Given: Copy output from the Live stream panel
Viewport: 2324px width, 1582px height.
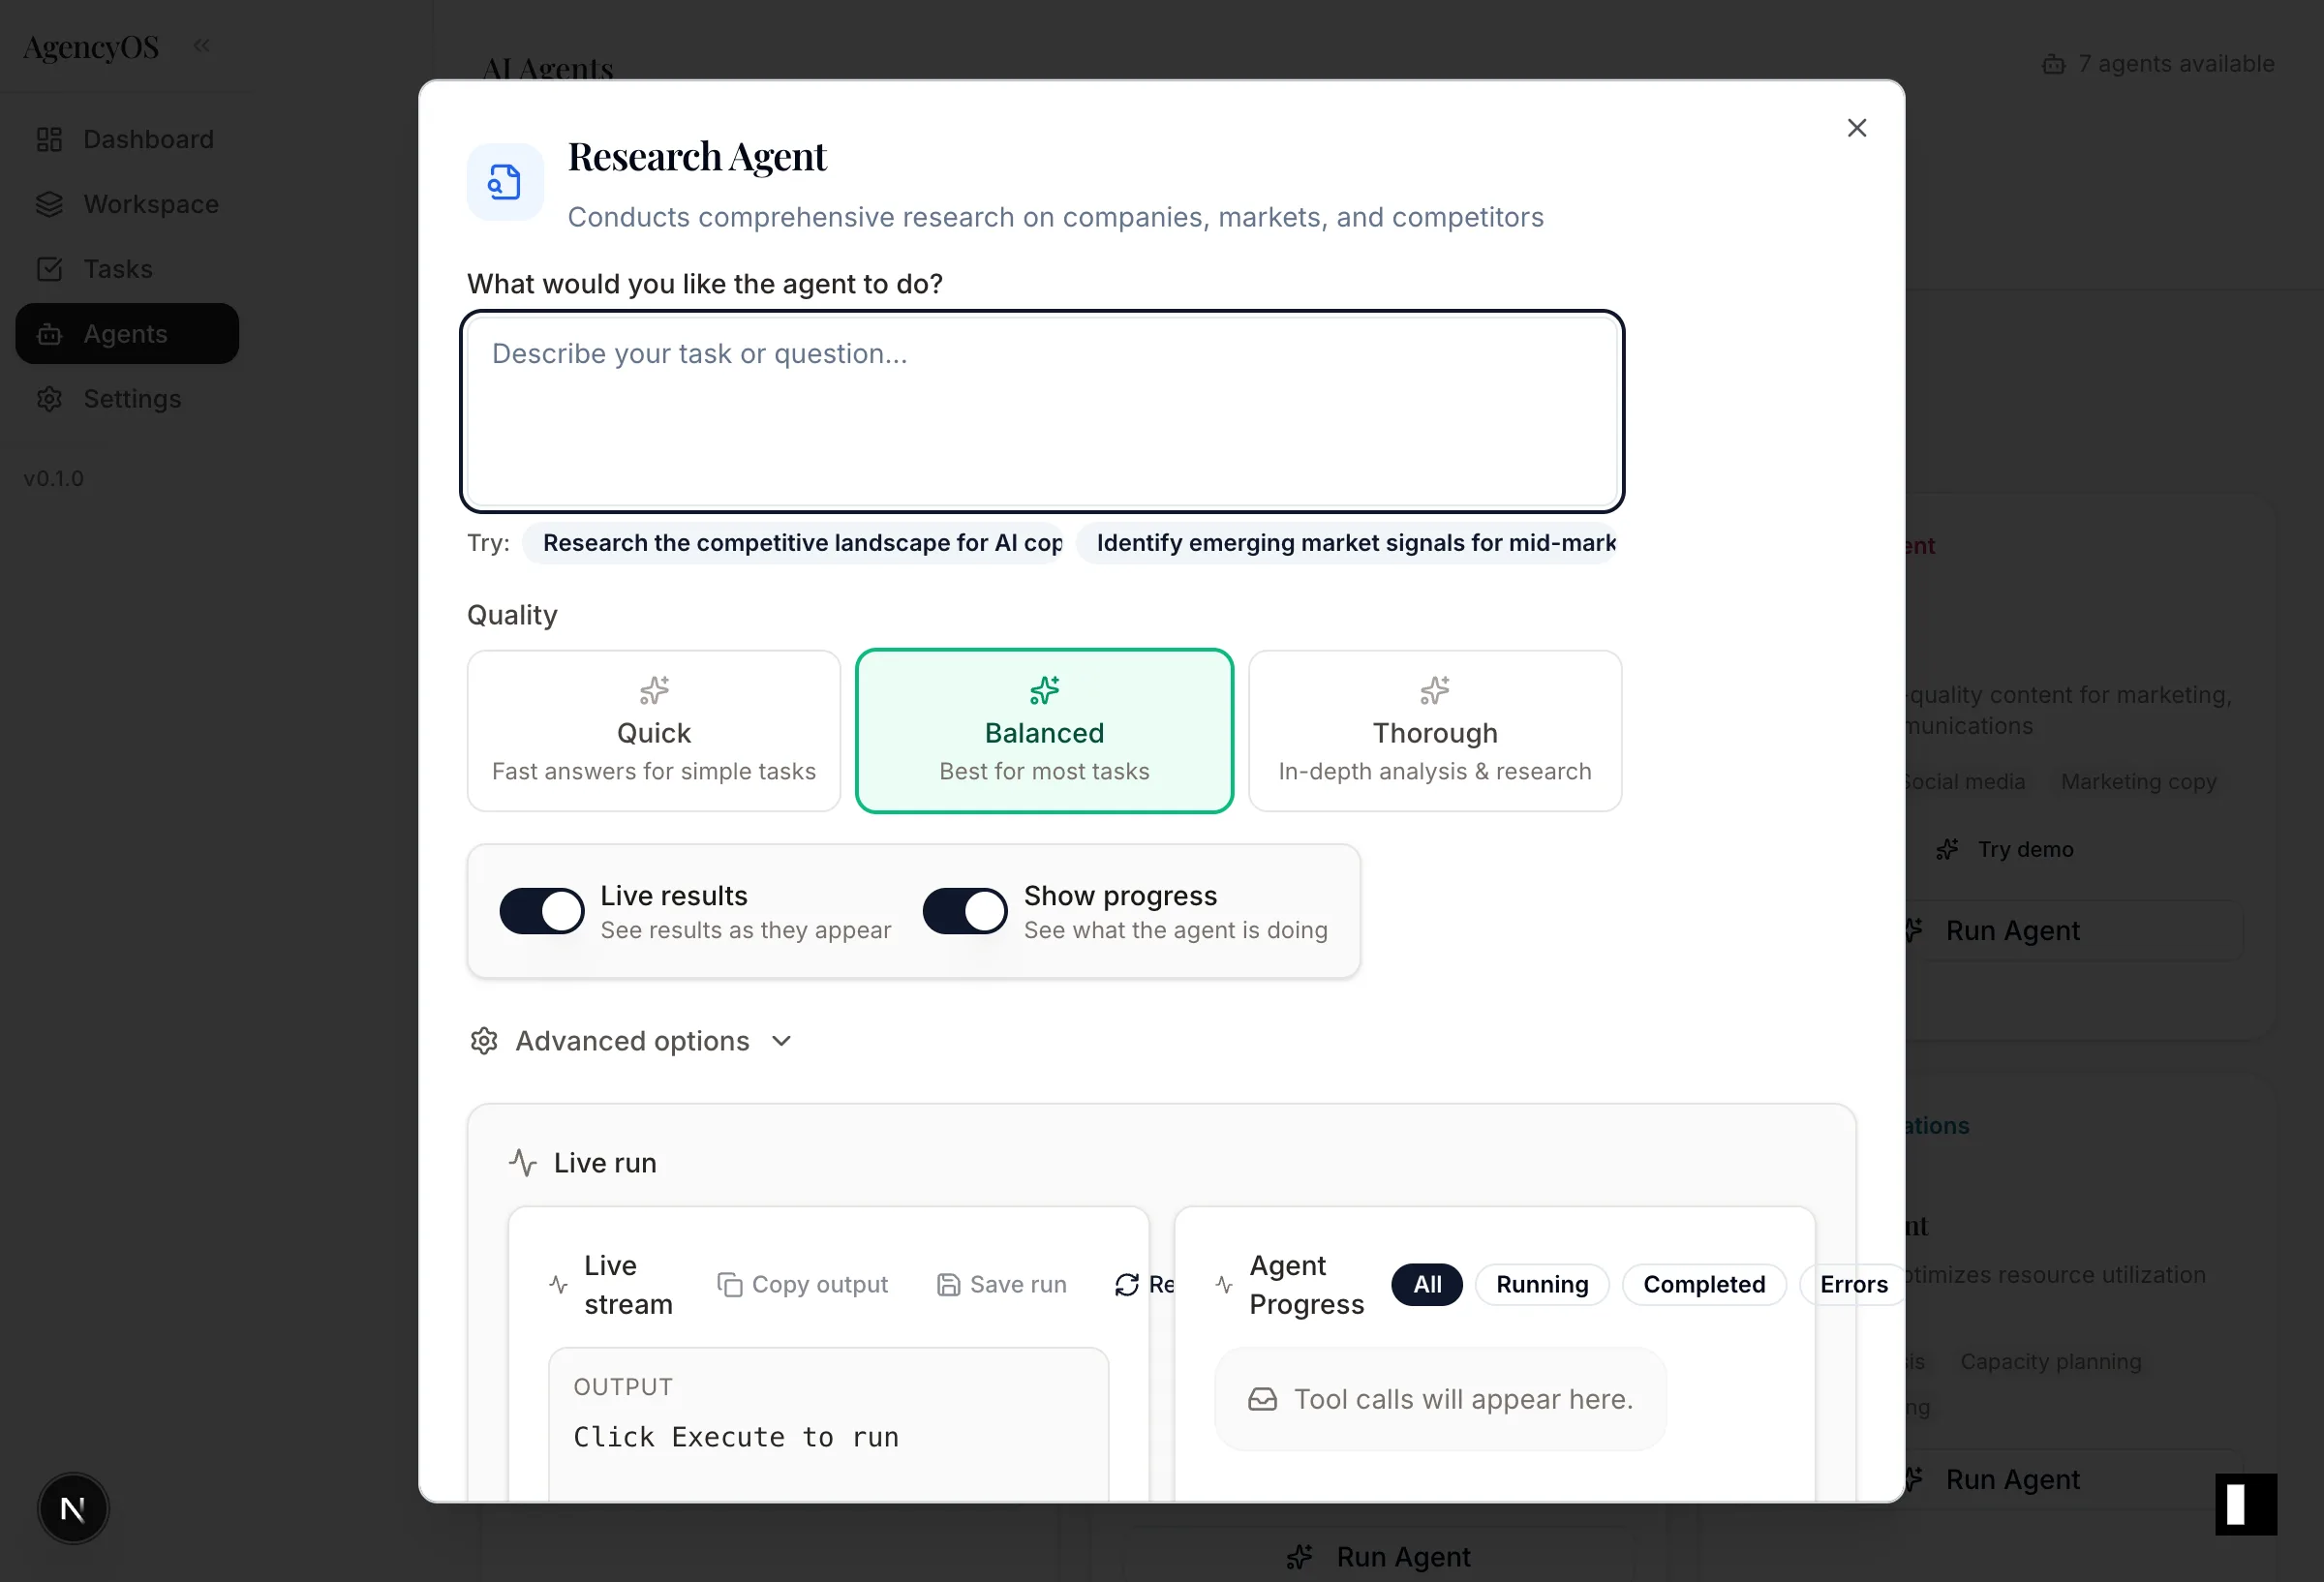Looking at the screenshot, I should [803, 1284].
